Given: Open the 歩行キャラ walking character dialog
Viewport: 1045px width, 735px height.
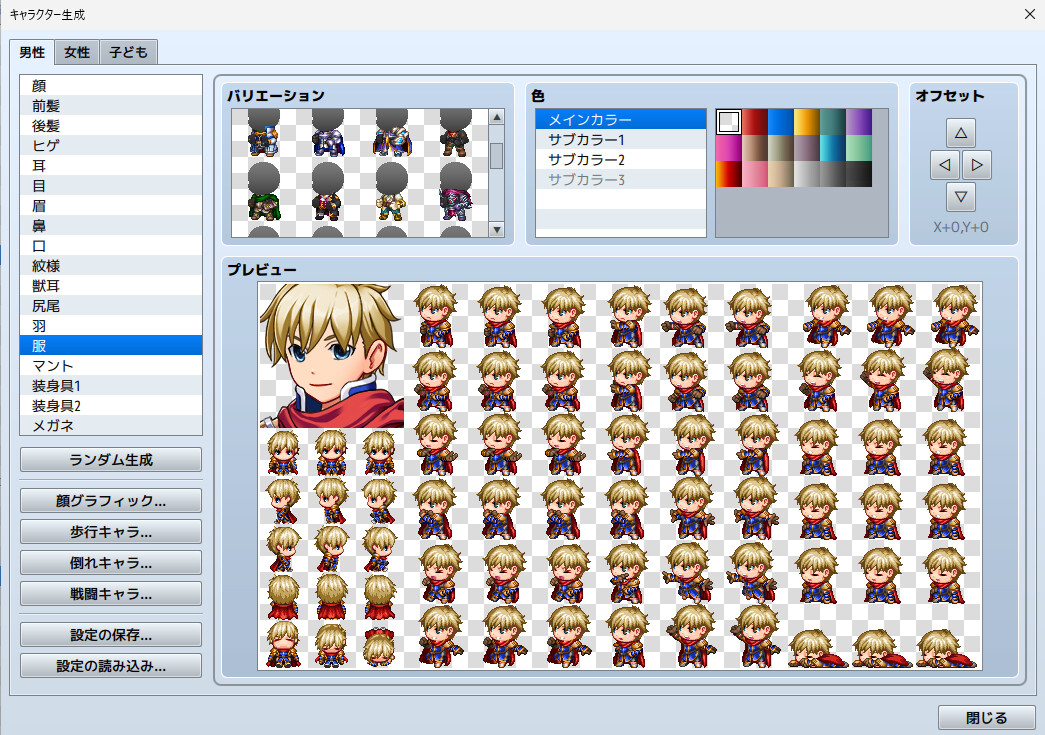Looking at the screenshot, I should pyautogui.click(x=110, y=531).
